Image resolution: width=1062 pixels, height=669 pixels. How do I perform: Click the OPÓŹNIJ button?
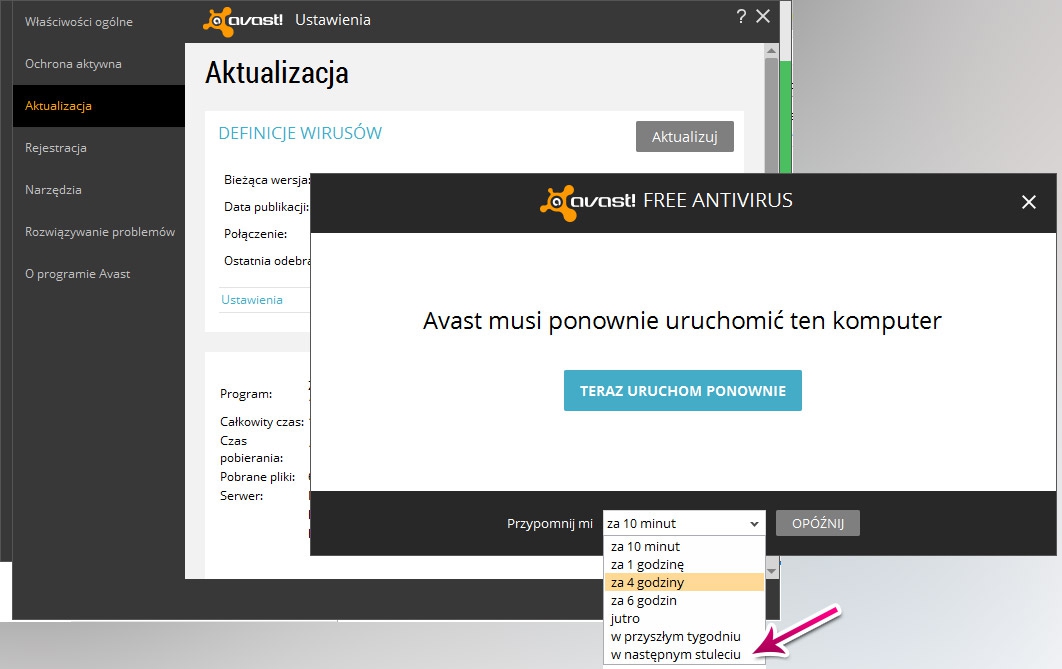817,523
